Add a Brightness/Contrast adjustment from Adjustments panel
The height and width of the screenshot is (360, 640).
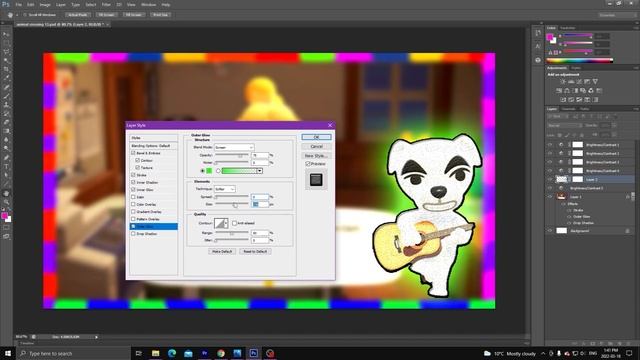[x=563, y=82]
